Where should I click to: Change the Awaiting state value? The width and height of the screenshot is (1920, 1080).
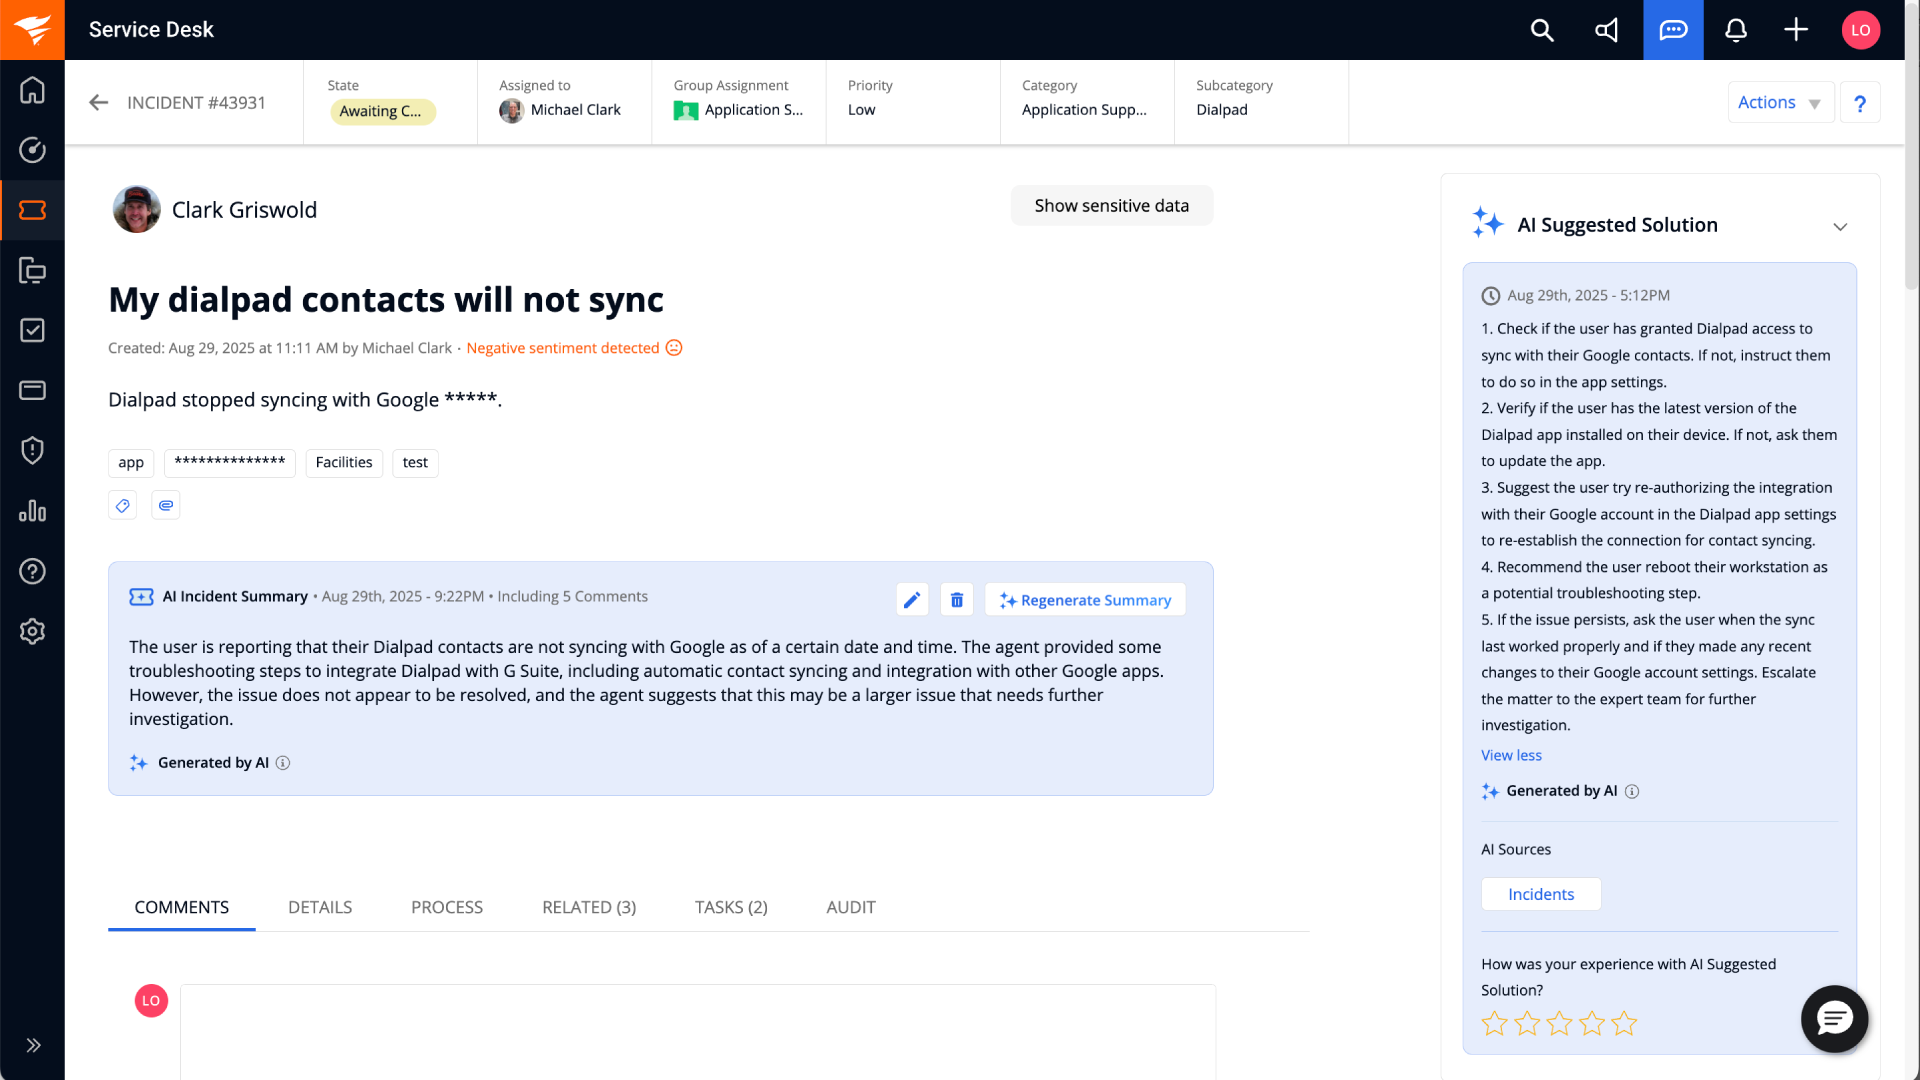382,111
